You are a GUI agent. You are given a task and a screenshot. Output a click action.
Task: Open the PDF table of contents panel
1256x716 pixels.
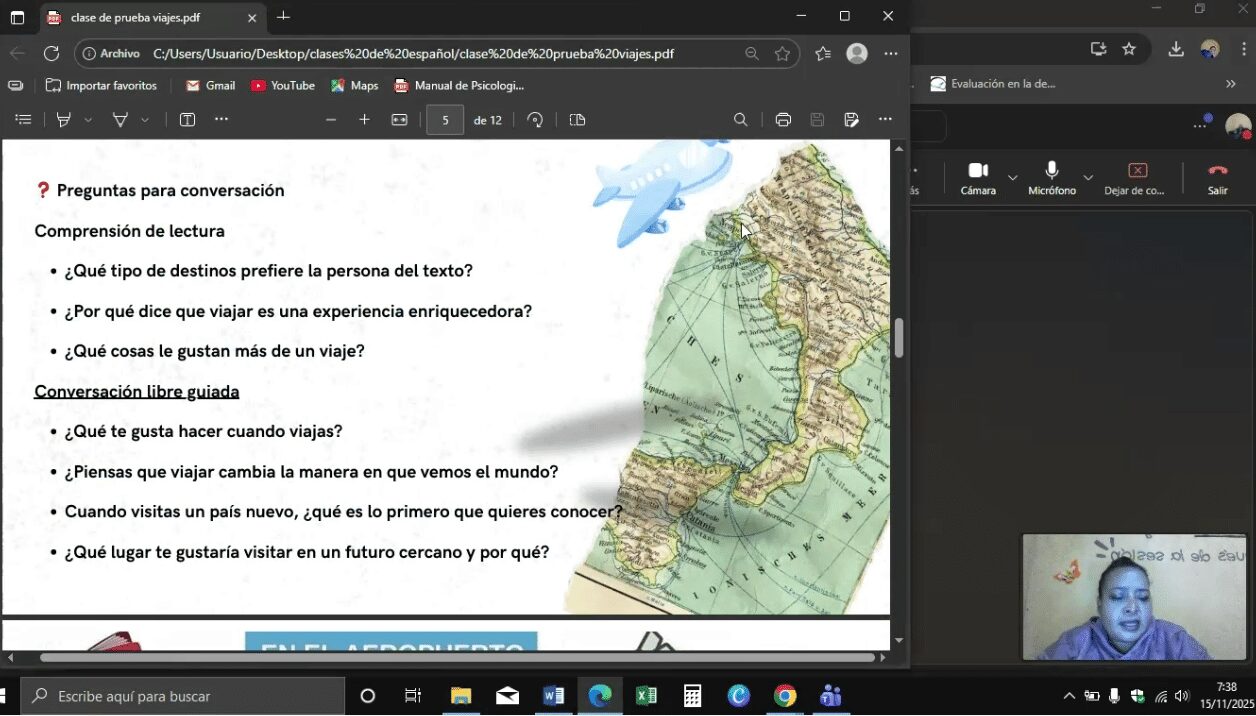click(x=23, y=120)
